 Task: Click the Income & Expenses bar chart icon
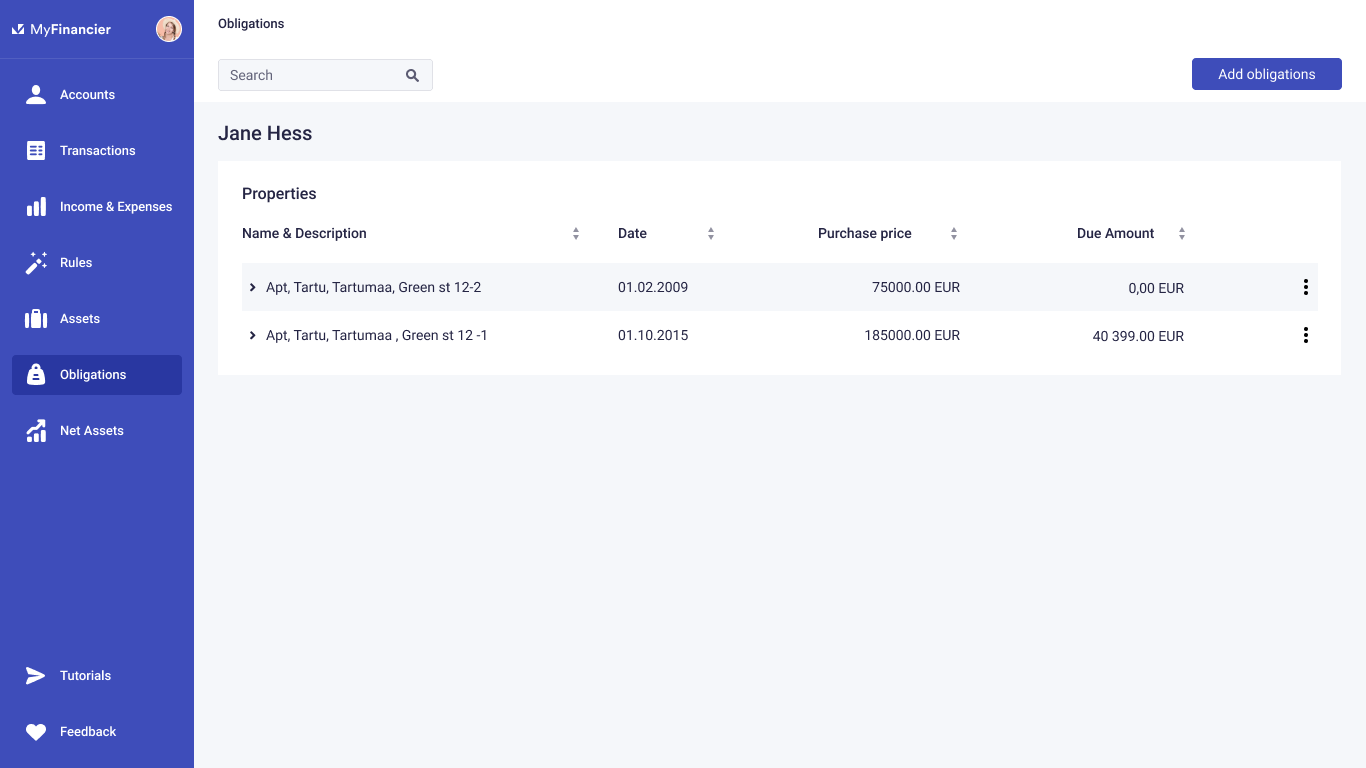36,207
